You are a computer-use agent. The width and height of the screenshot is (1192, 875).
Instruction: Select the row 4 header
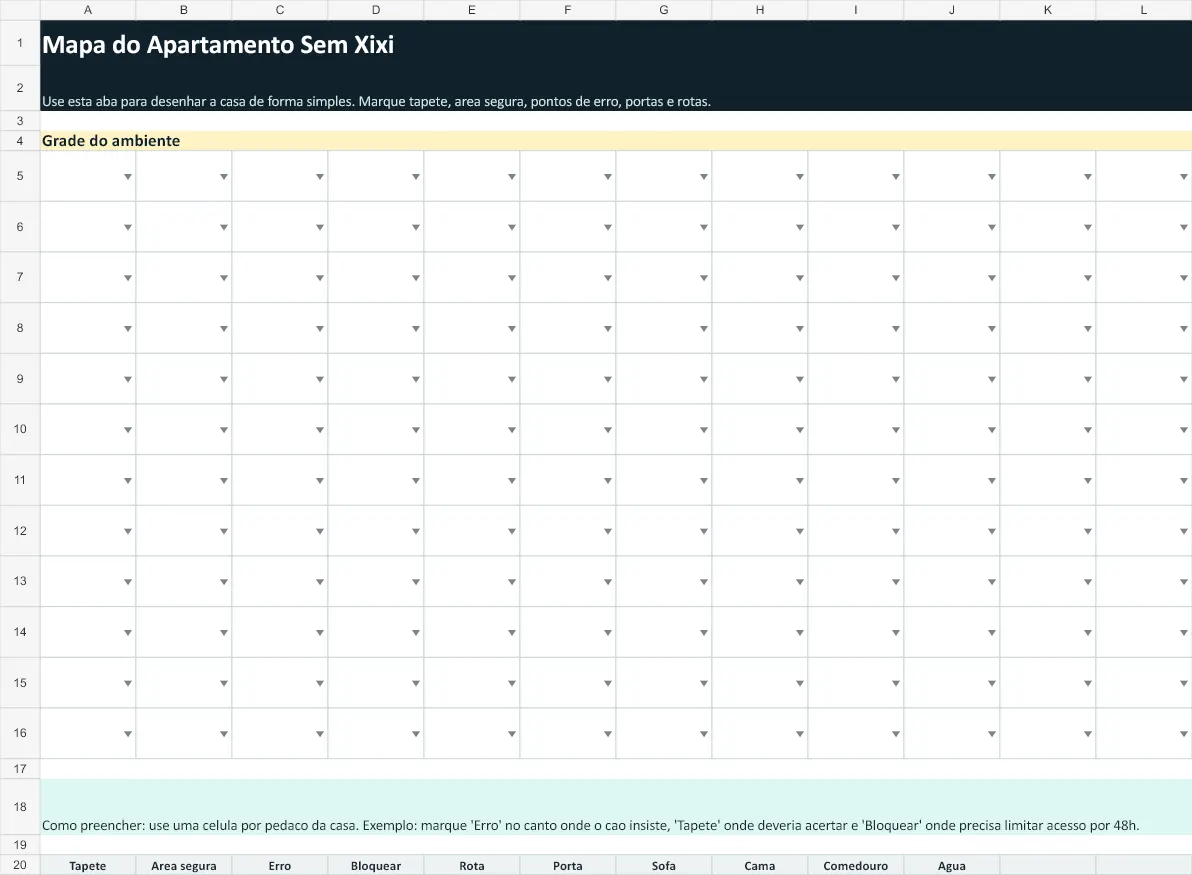coord(20,141)
